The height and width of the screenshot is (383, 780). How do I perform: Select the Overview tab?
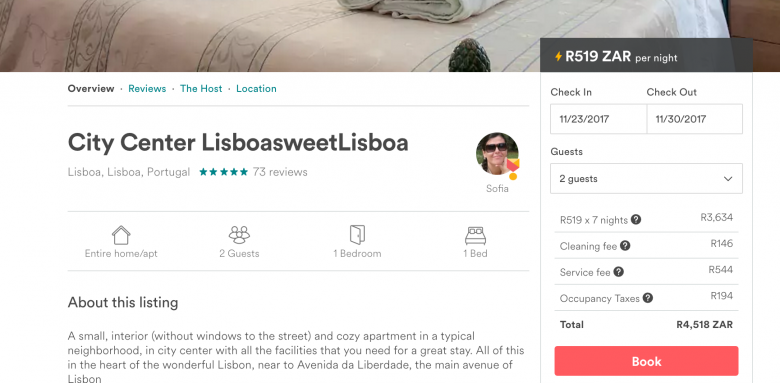pyautogui.click(x=91, y=89)
